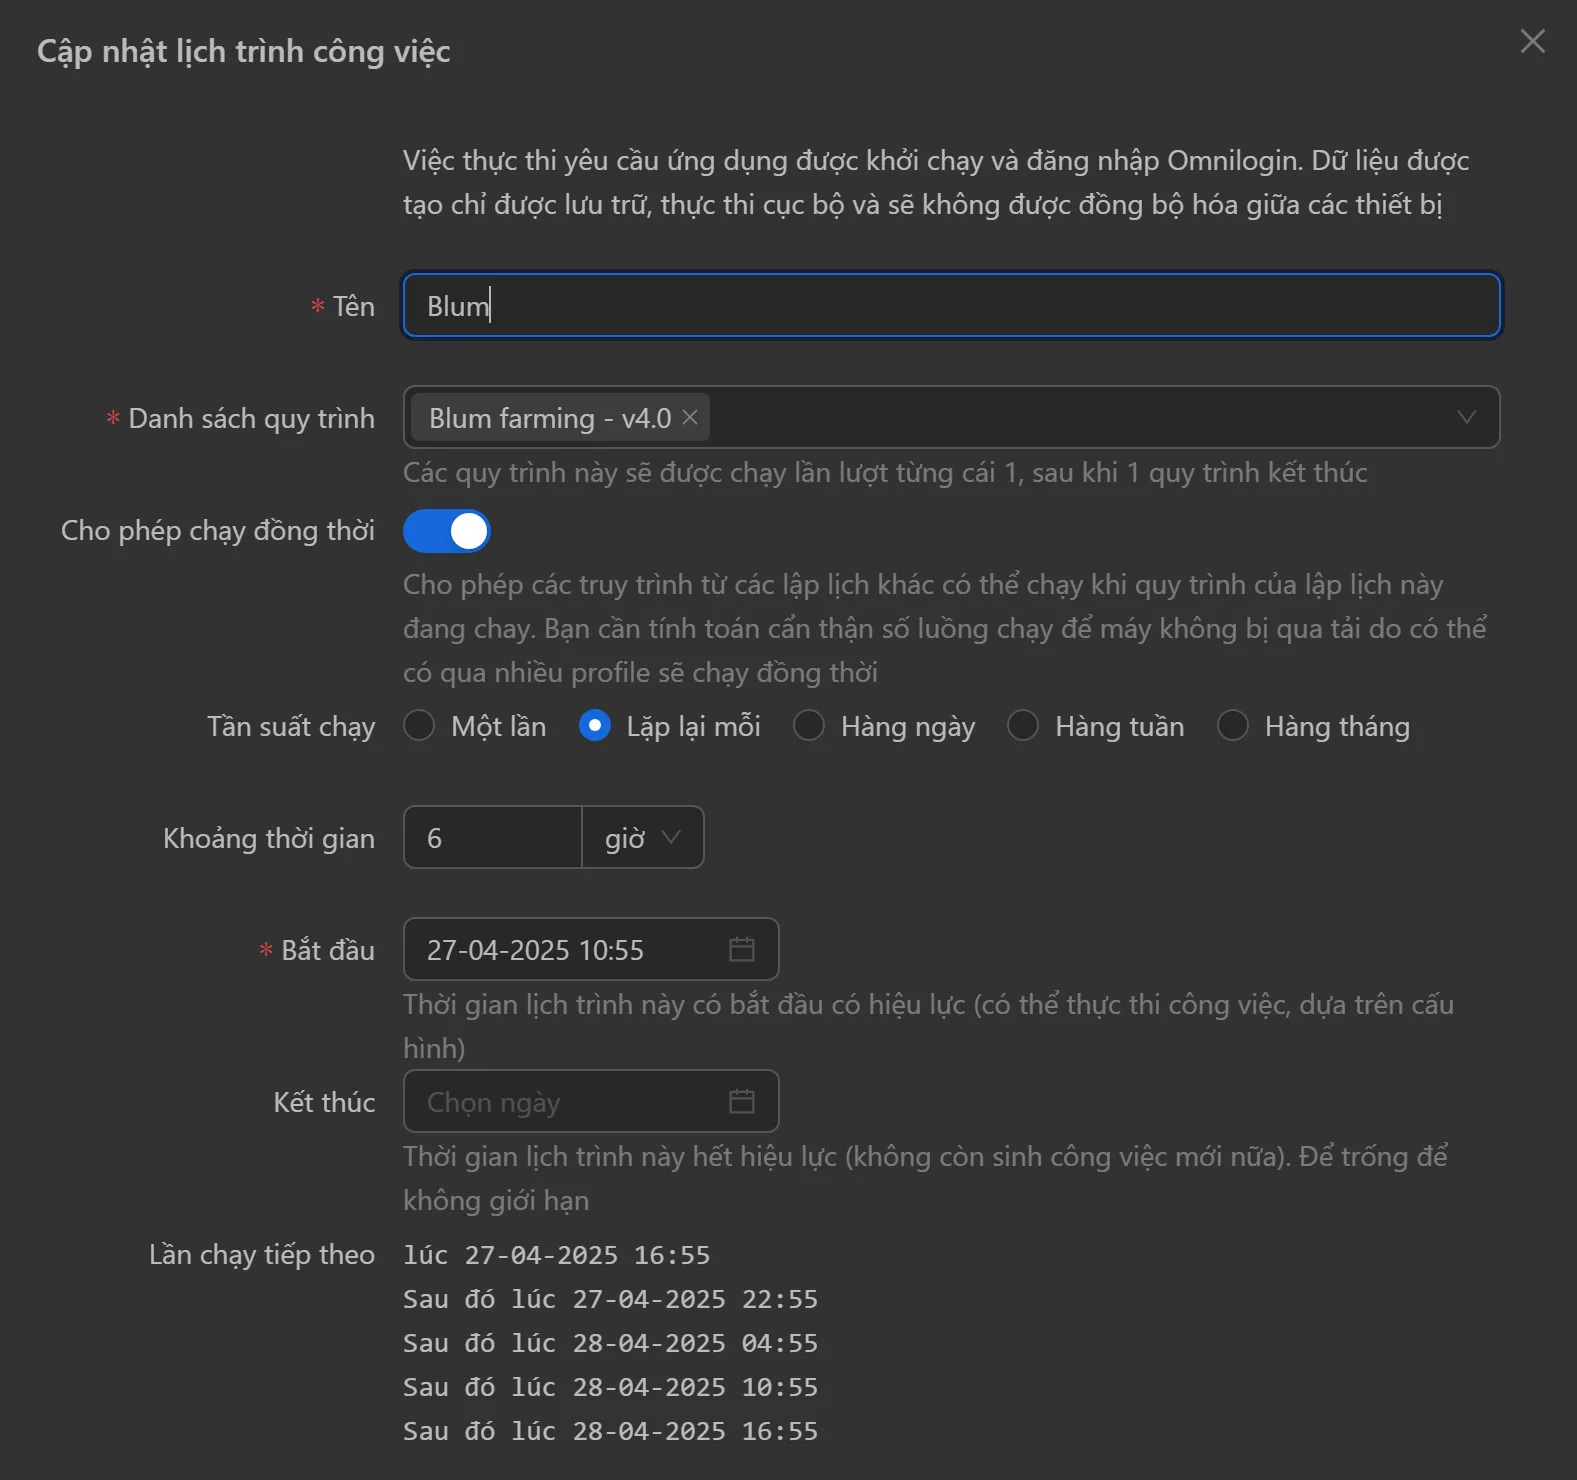
Task: Open calendar icon in Bắt đầu field
Action: pyautogui.click(x=741, y=949)
